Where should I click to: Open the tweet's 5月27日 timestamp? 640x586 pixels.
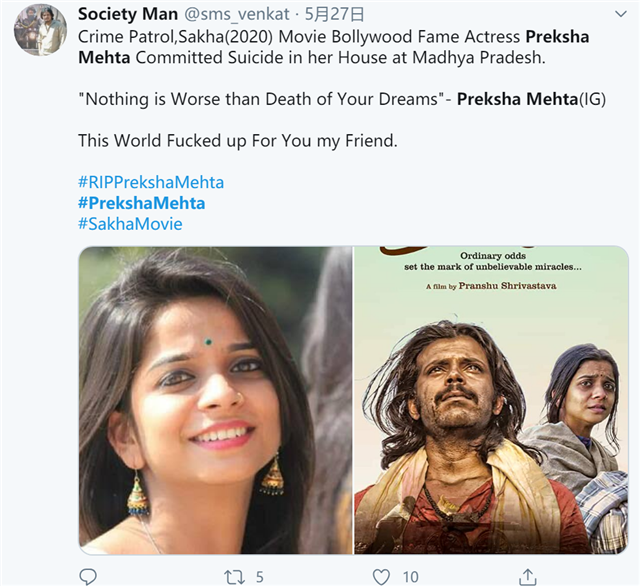click(x=334, y=15)
